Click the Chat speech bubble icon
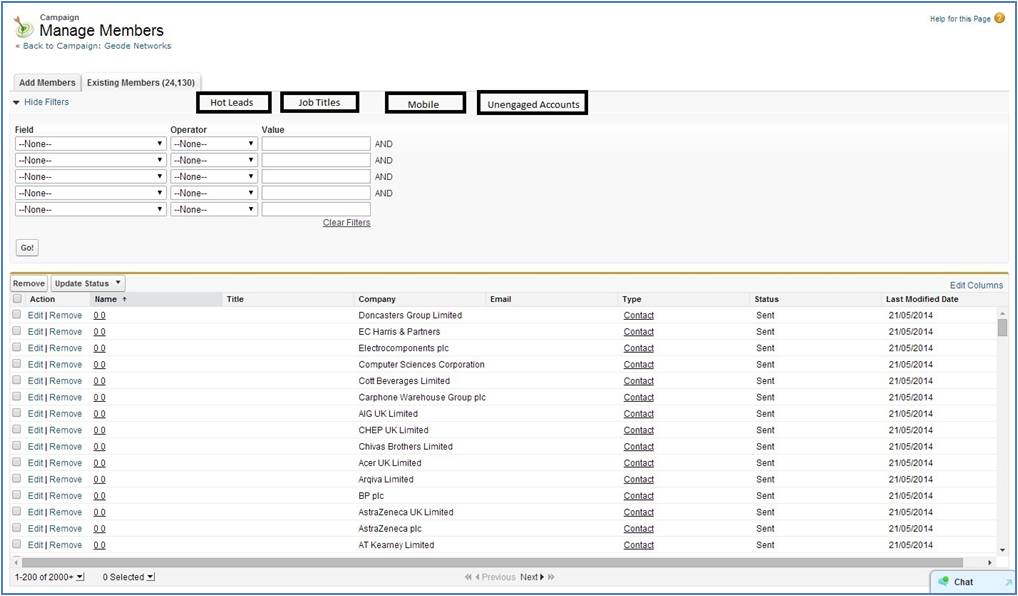This screenshot has height=596, width=1018. pyautogui.click(x=942, y=581)
